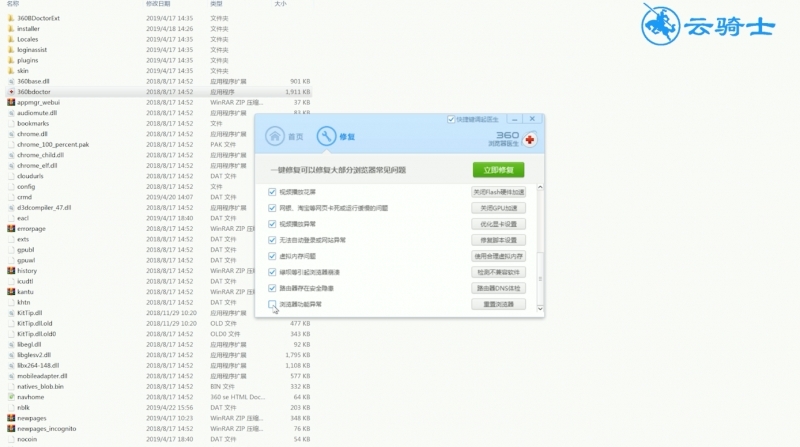
Task: Uncheck the 视频播放异常 checkbox
Action: point(272,224)
